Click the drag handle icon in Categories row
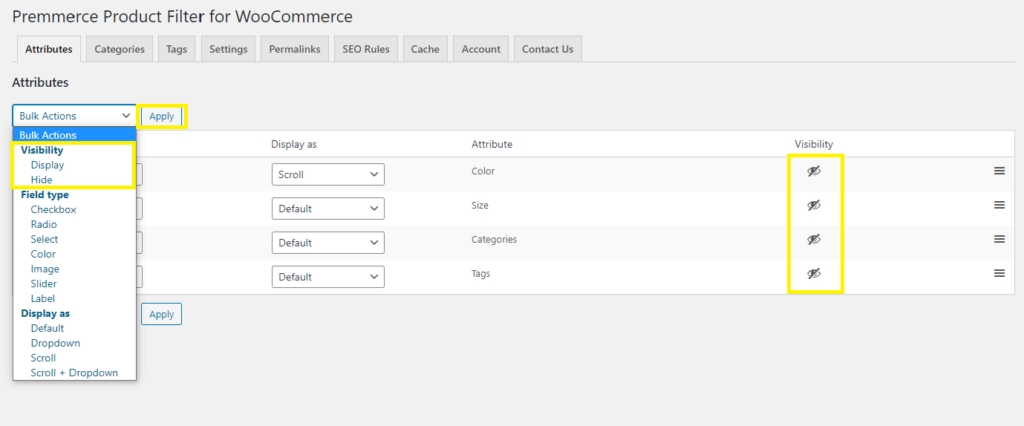This screenshot has width=1024, height=426. (998, 239)
